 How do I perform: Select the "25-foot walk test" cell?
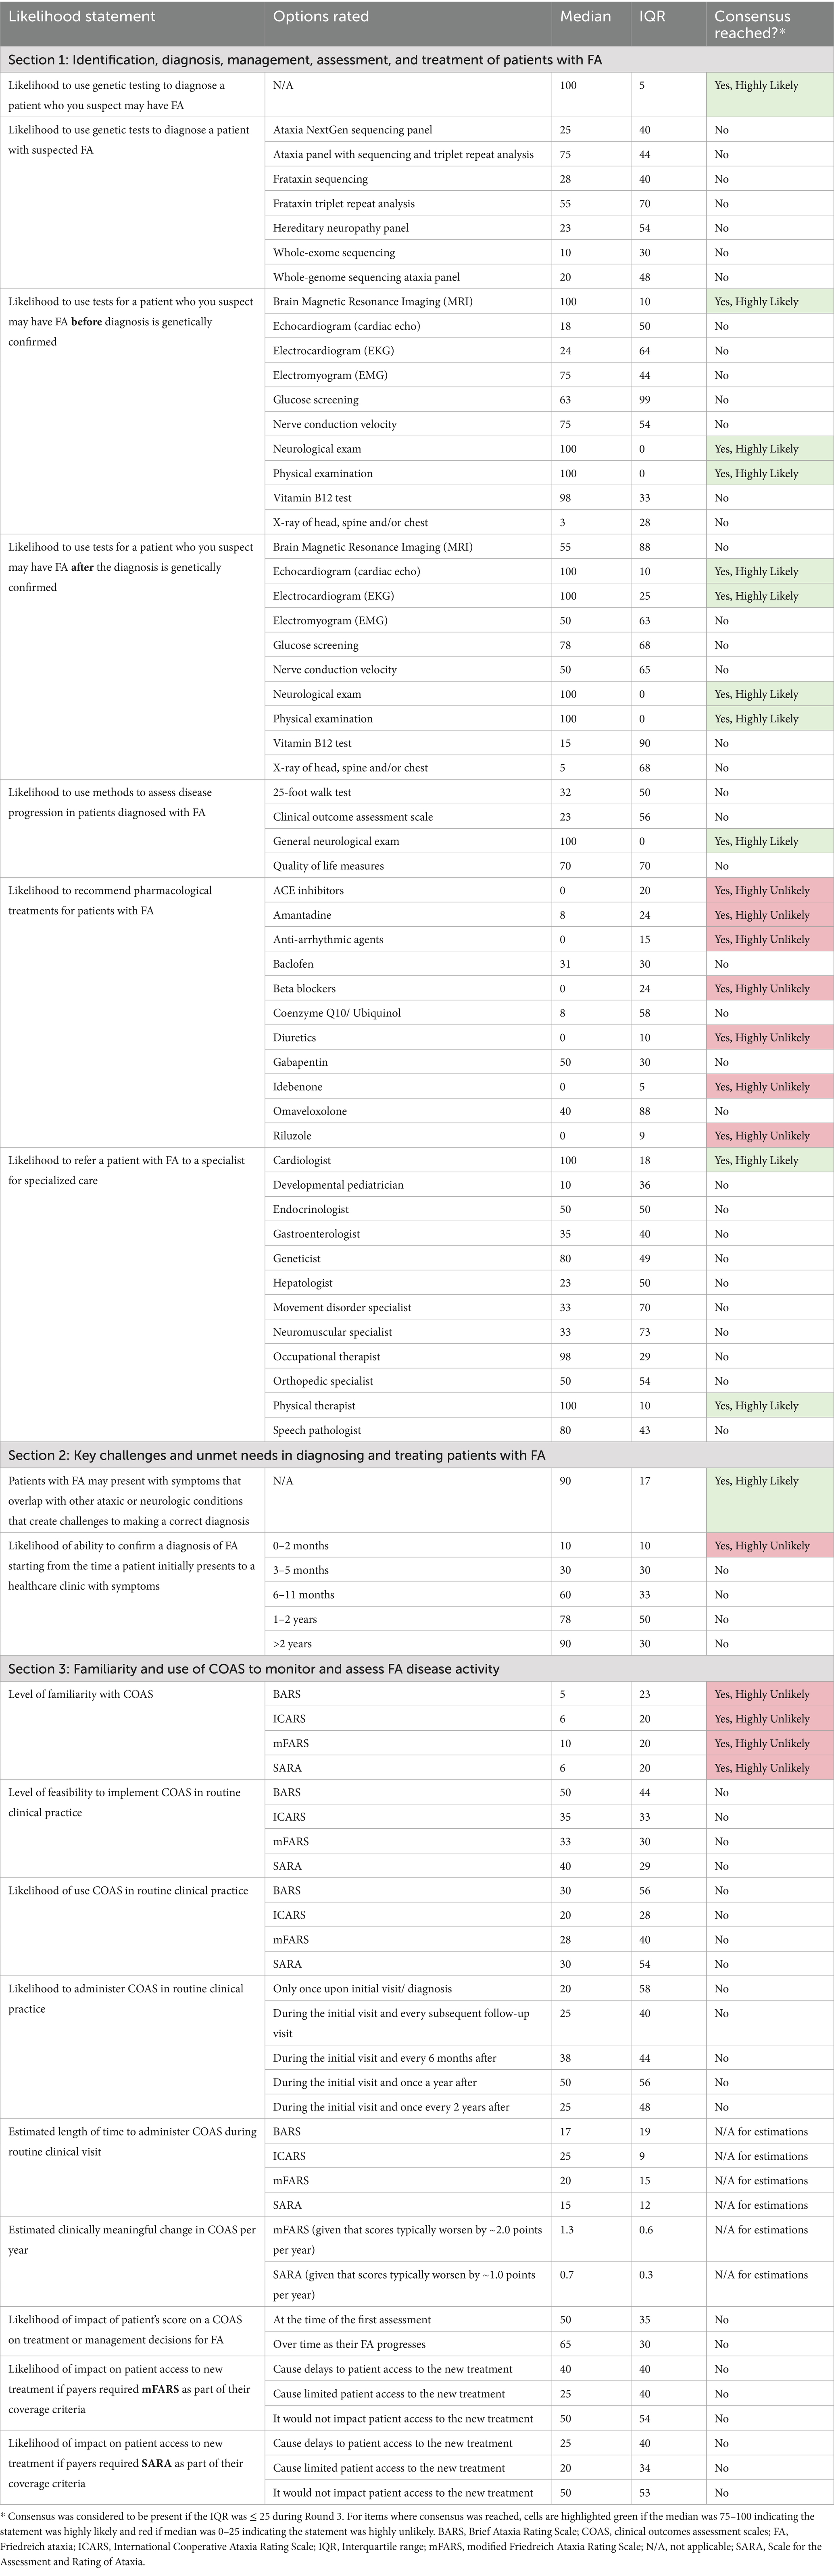[x=312, y=792]
